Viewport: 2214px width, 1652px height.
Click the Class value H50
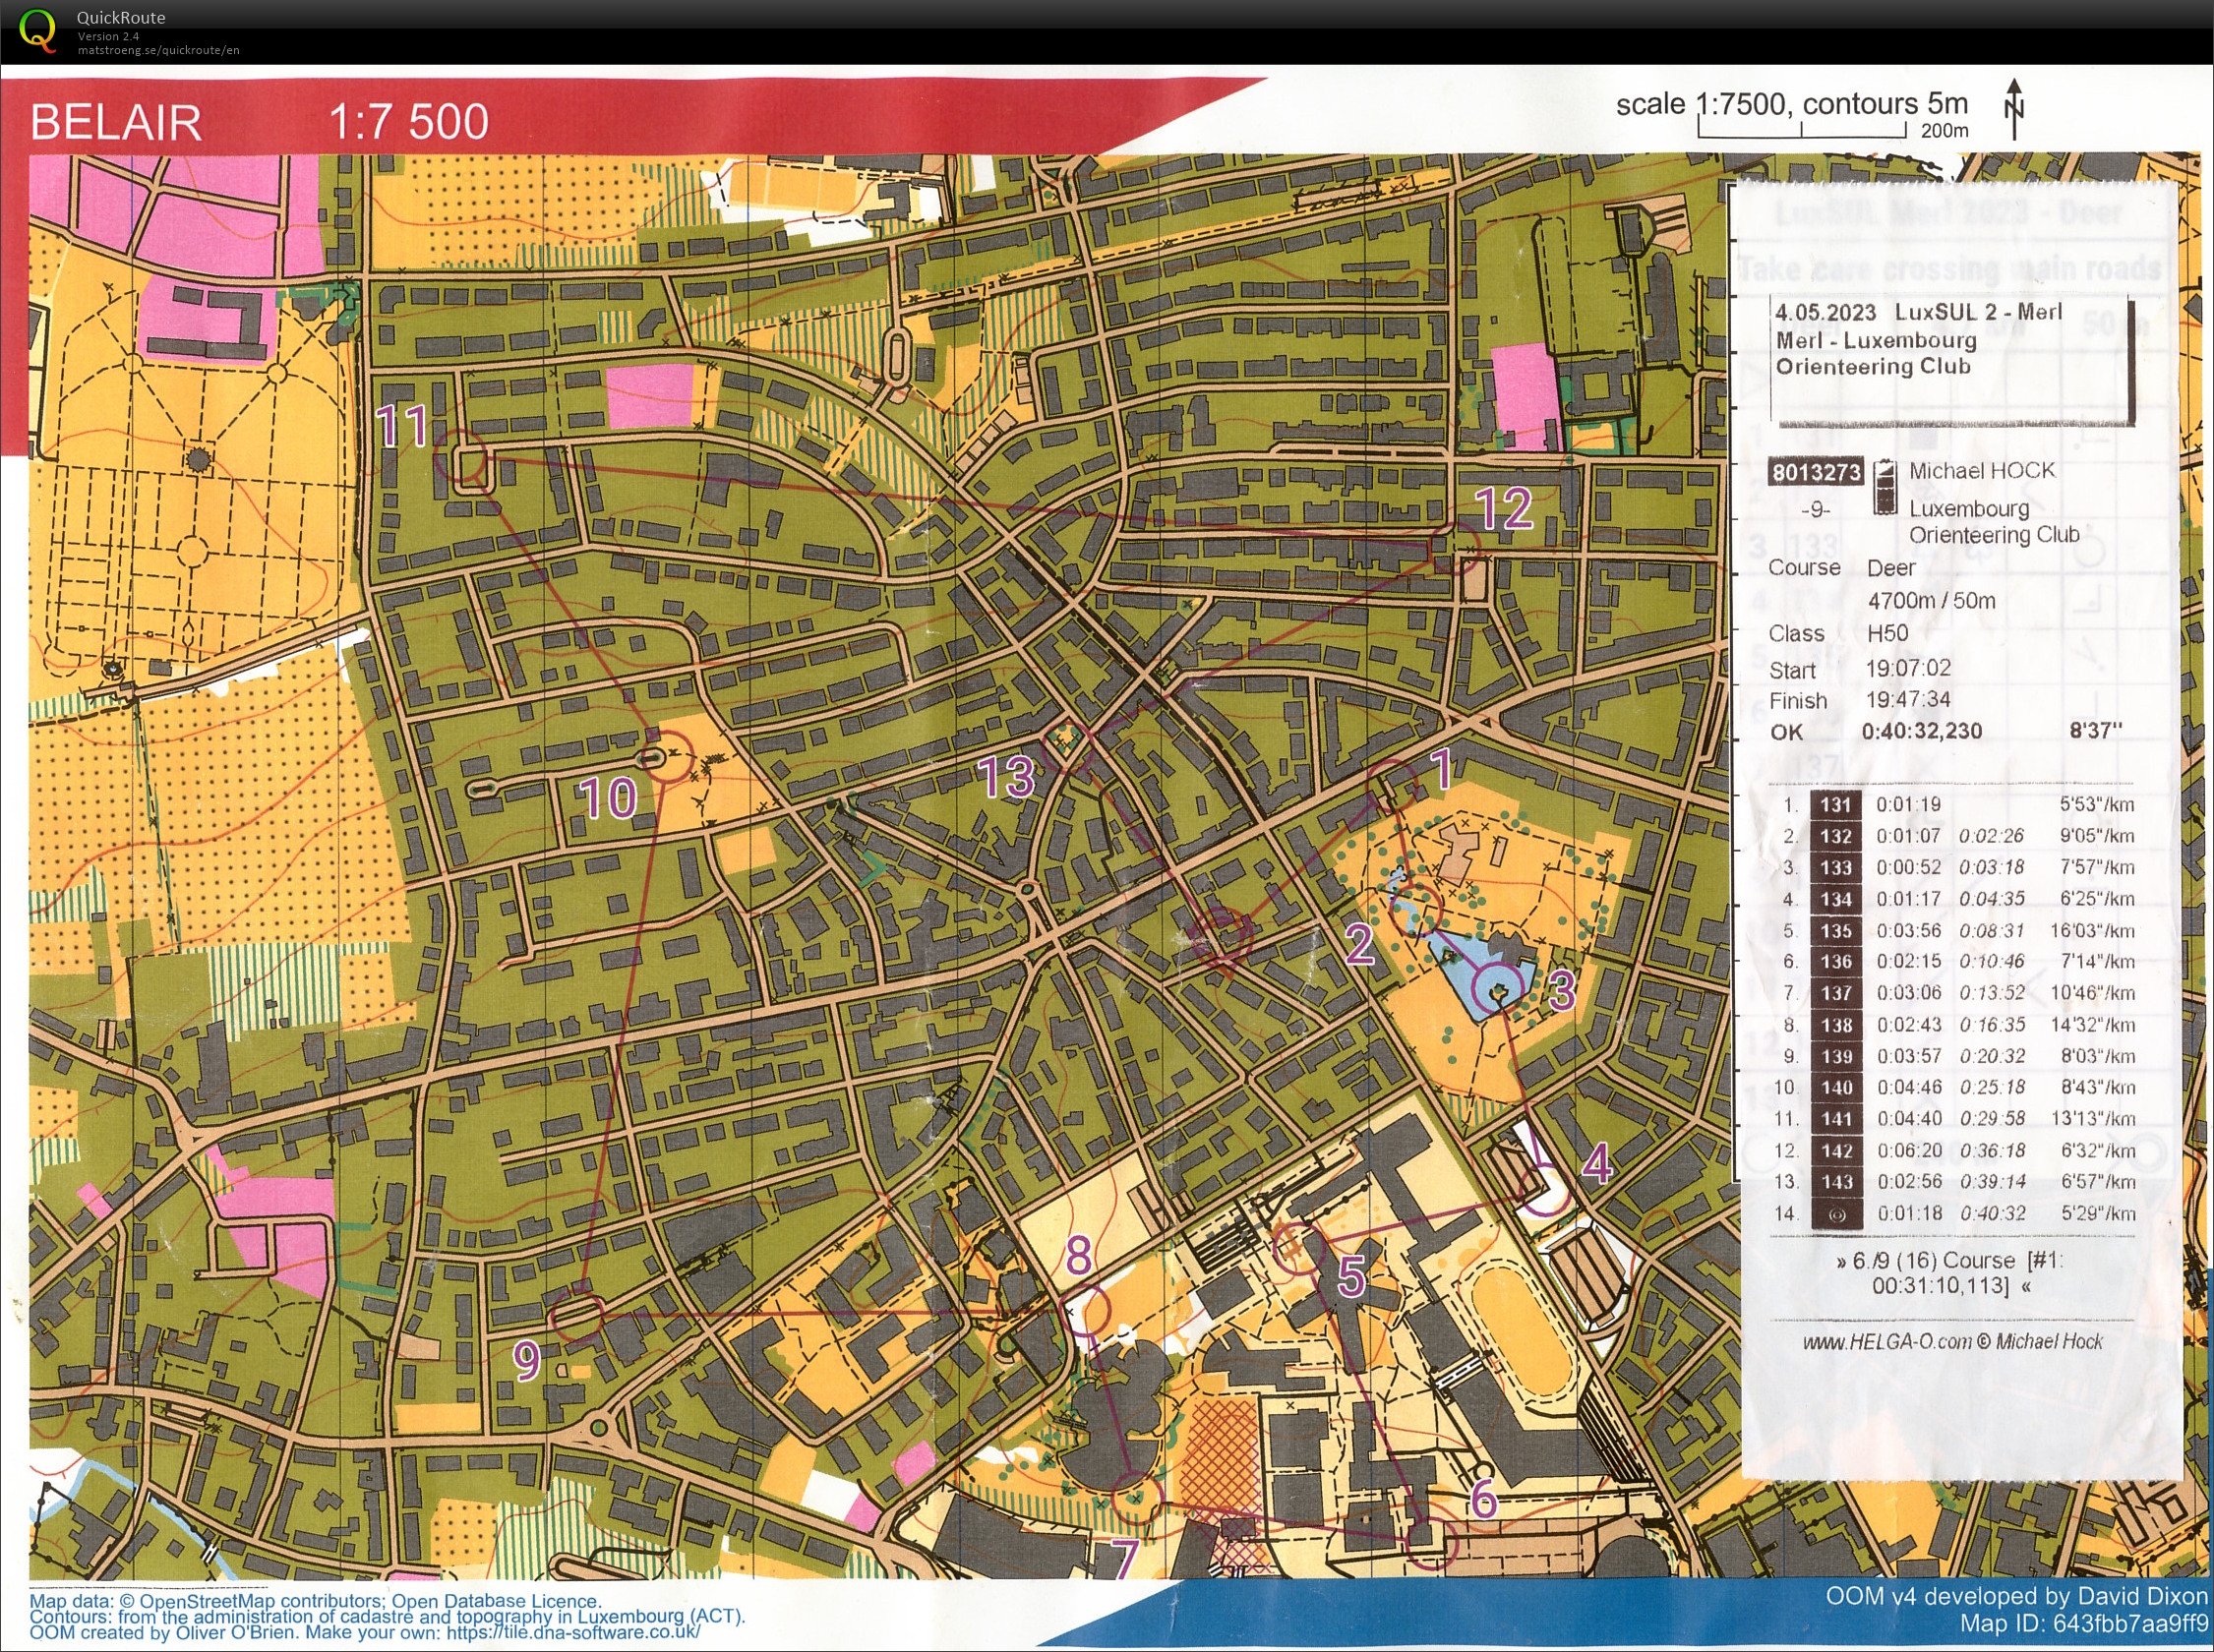tap(1887, 633)
